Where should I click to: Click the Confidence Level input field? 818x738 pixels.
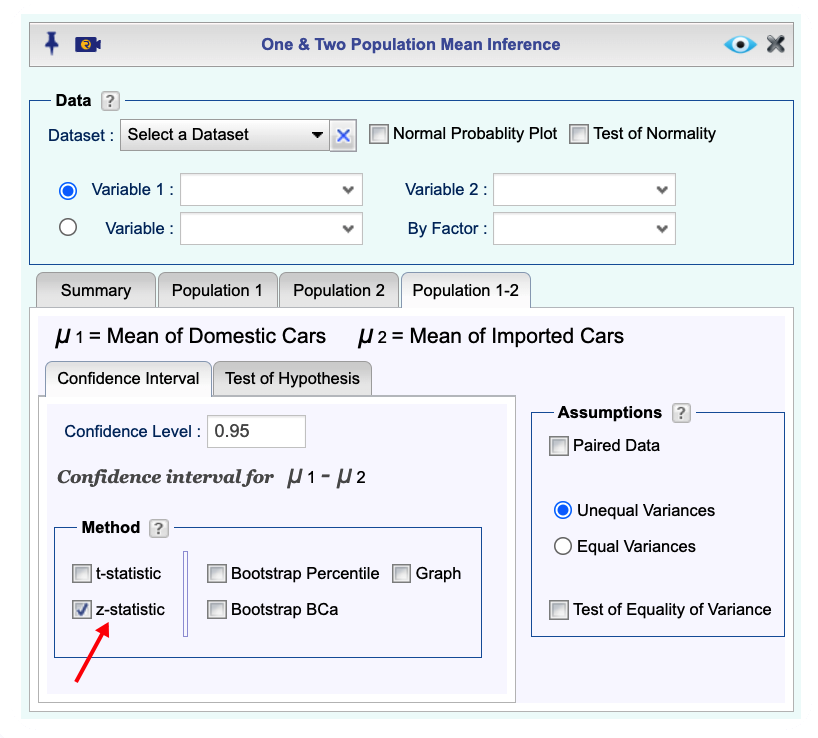tap(256, 431)
